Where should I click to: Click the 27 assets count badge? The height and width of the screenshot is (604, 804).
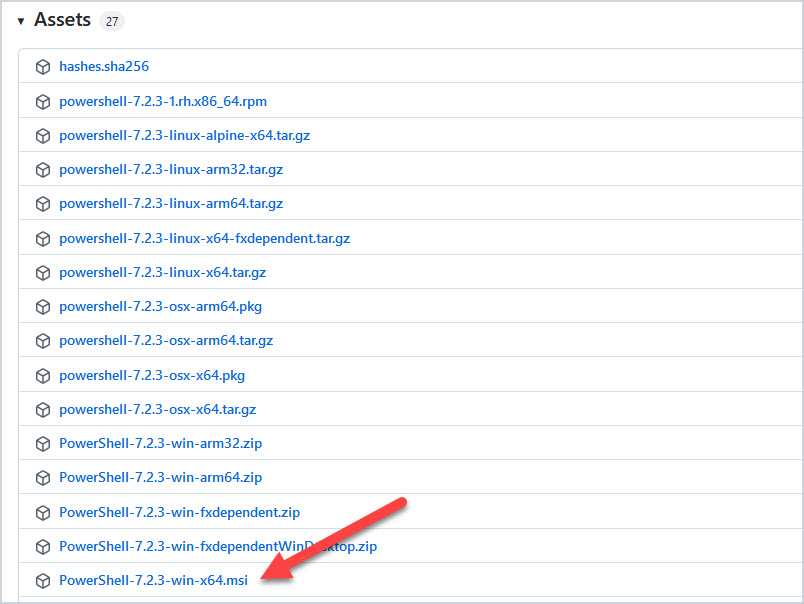[x=112, y=22]
